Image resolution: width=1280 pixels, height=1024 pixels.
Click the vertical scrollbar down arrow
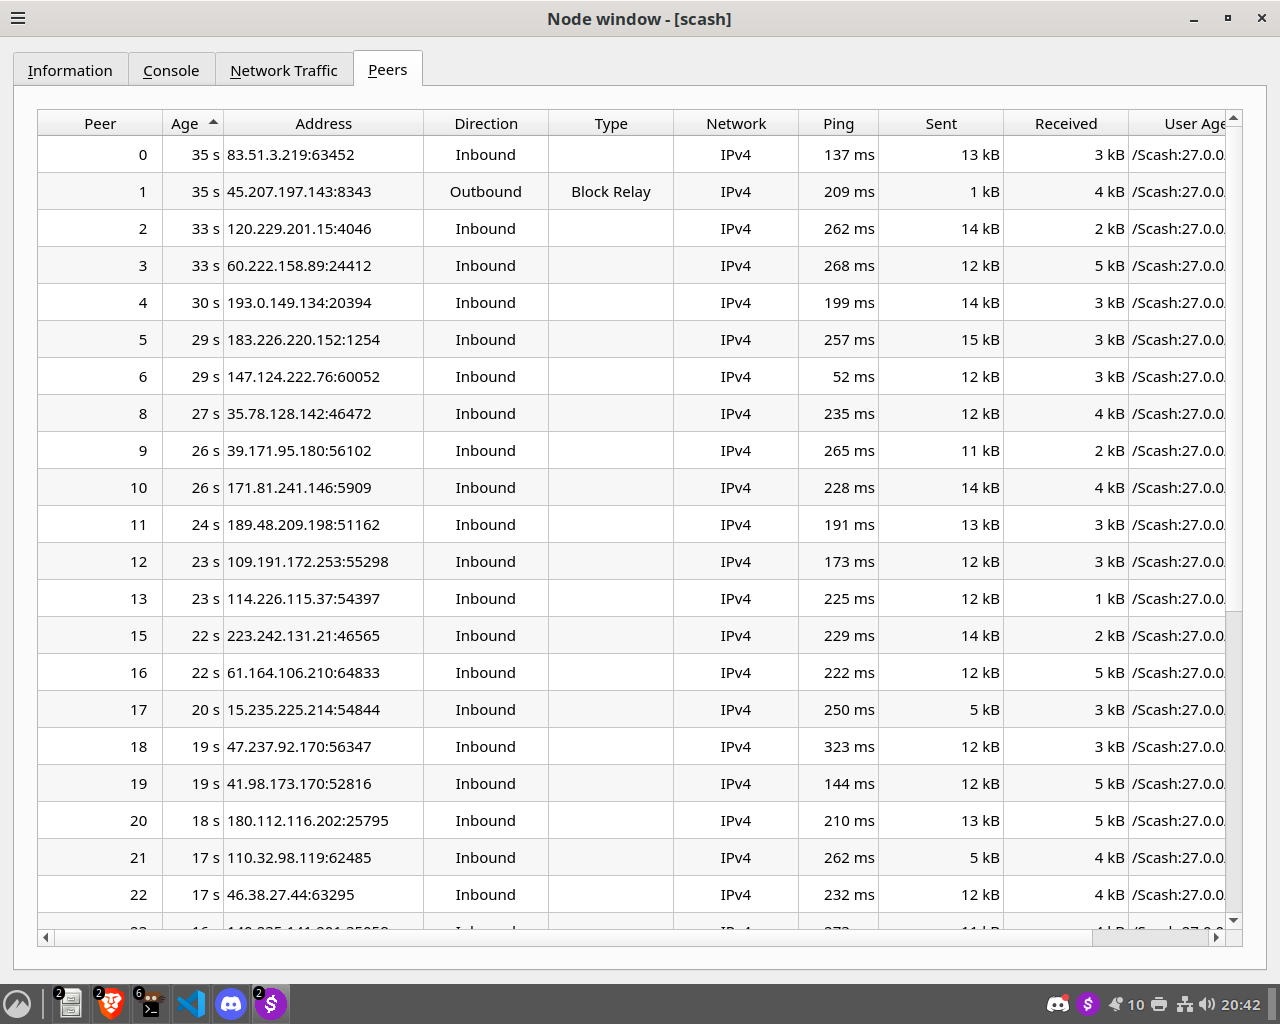click(x=1234, y=920)
